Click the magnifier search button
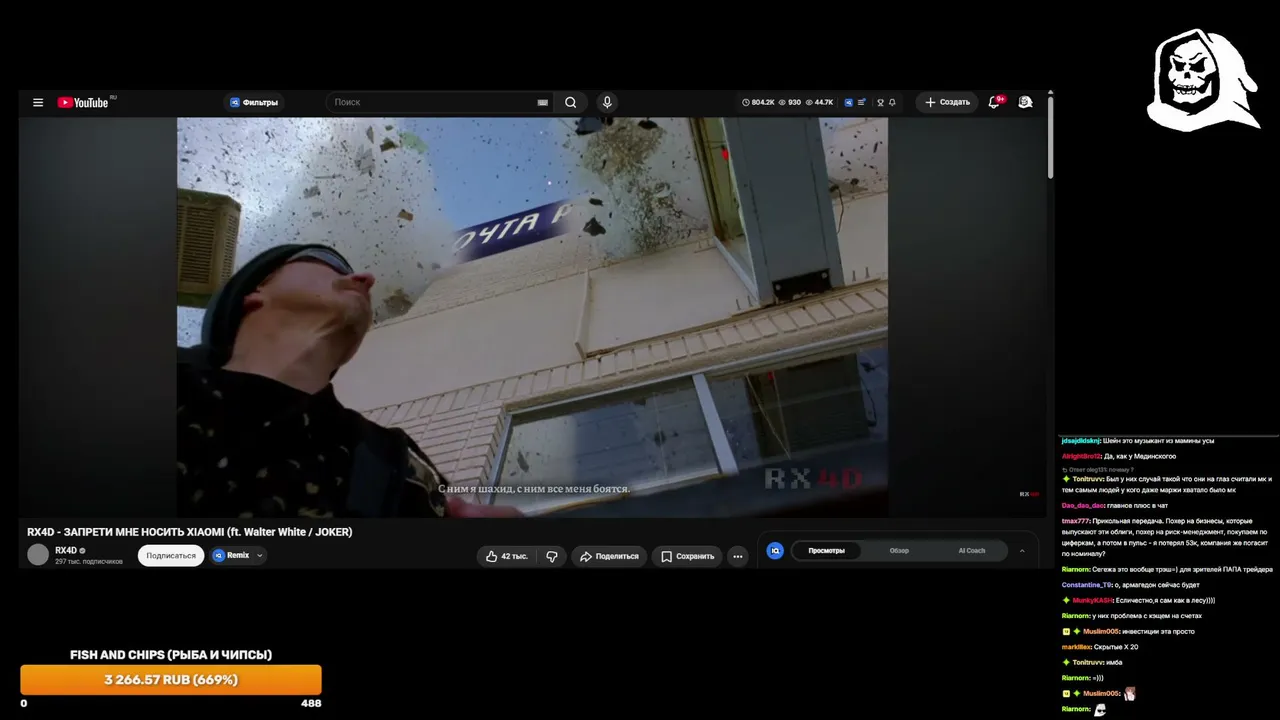Viewport: 1280px width, 720px height. click(570, 102)
